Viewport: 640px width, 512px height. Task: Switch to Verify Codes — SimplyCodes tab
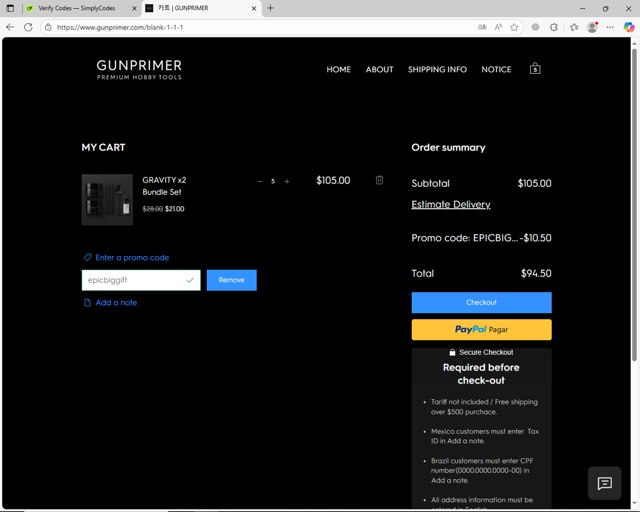pyautogui.click(x=77, y=8)
